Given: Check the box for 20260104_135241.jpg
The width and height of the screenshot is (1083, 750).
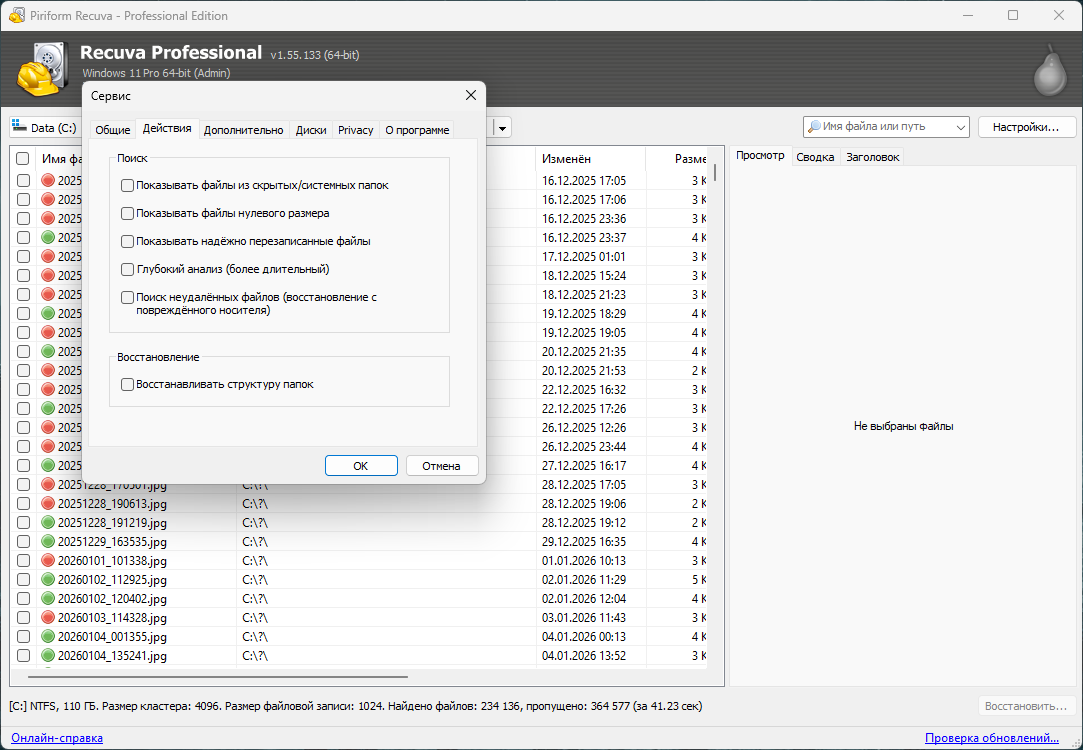Looking at the screenshot, I should pyautogui.click(x=23, y=655).
